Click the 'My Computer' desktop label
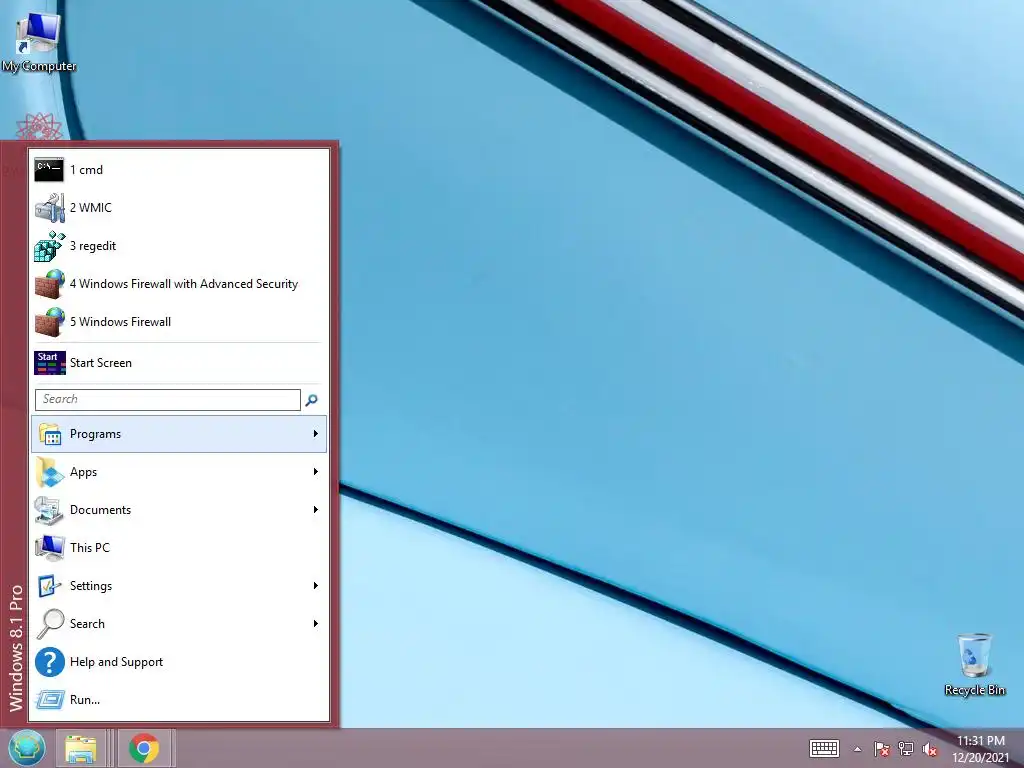Viewport: 1024px width, 768px height. point(39,66)
